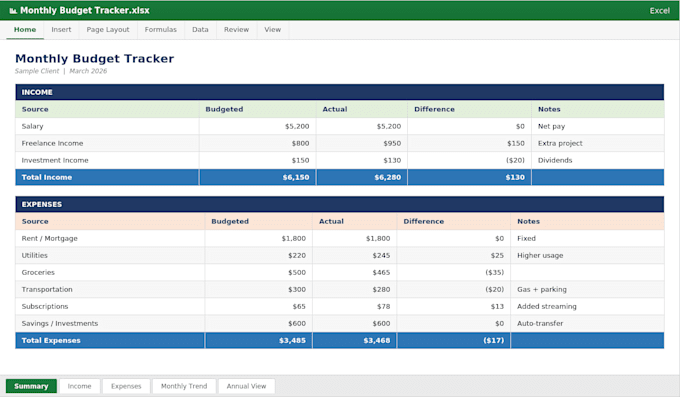
Task: Go to the Annual View sheet
Action: 246,386
